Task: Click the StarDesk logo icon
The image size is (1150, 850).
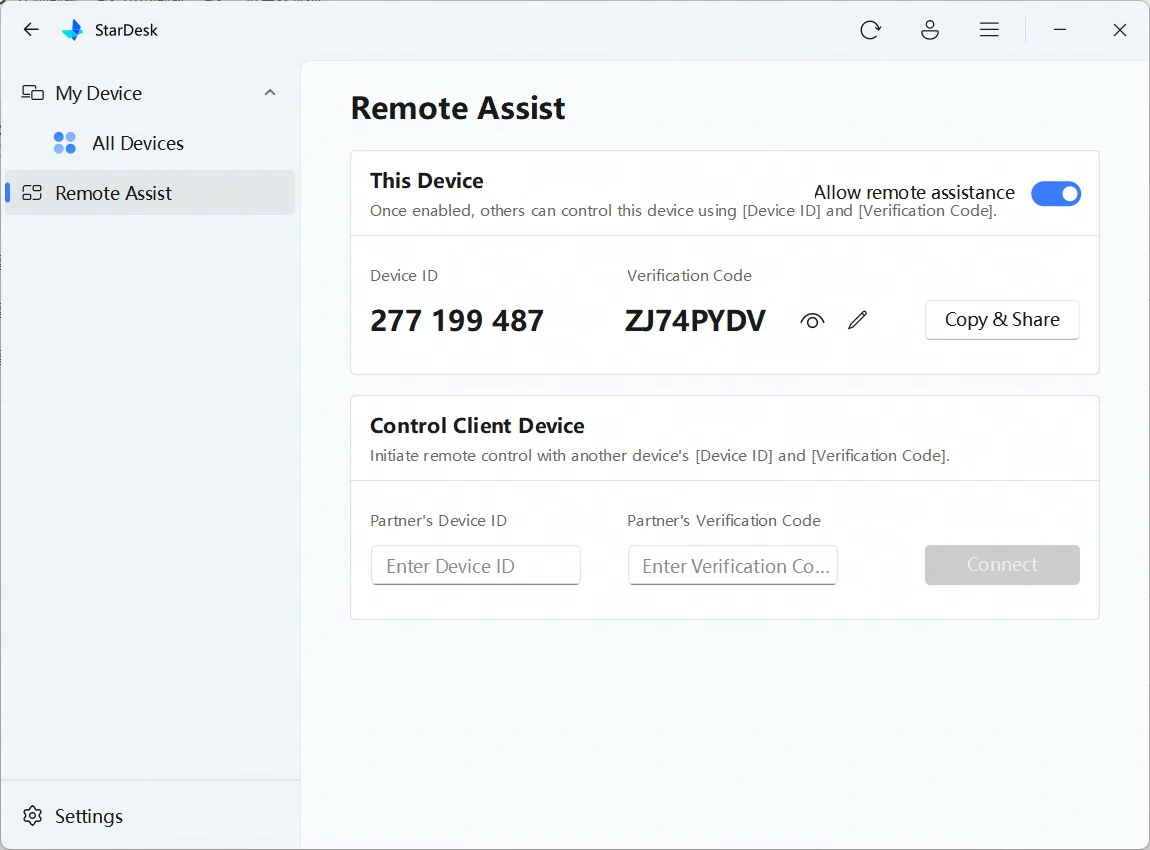Action: 73,30
